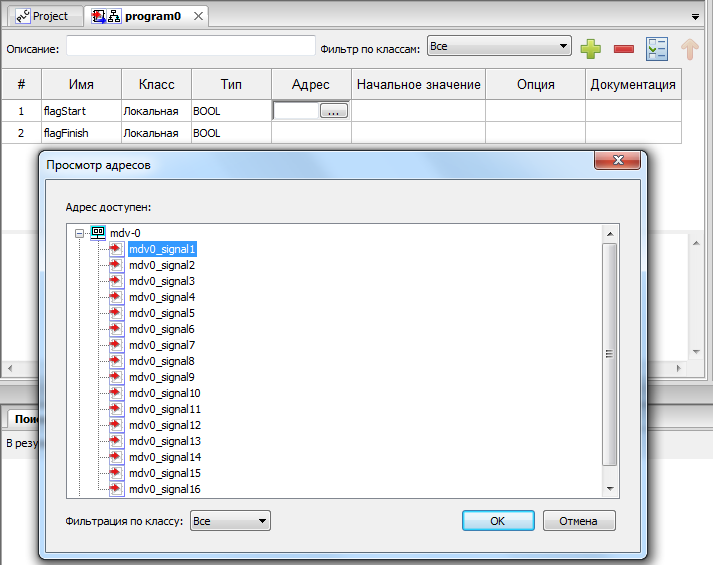Click the green plus add variable icon
This screenshot has width=713, height=565.
point(590,47)
